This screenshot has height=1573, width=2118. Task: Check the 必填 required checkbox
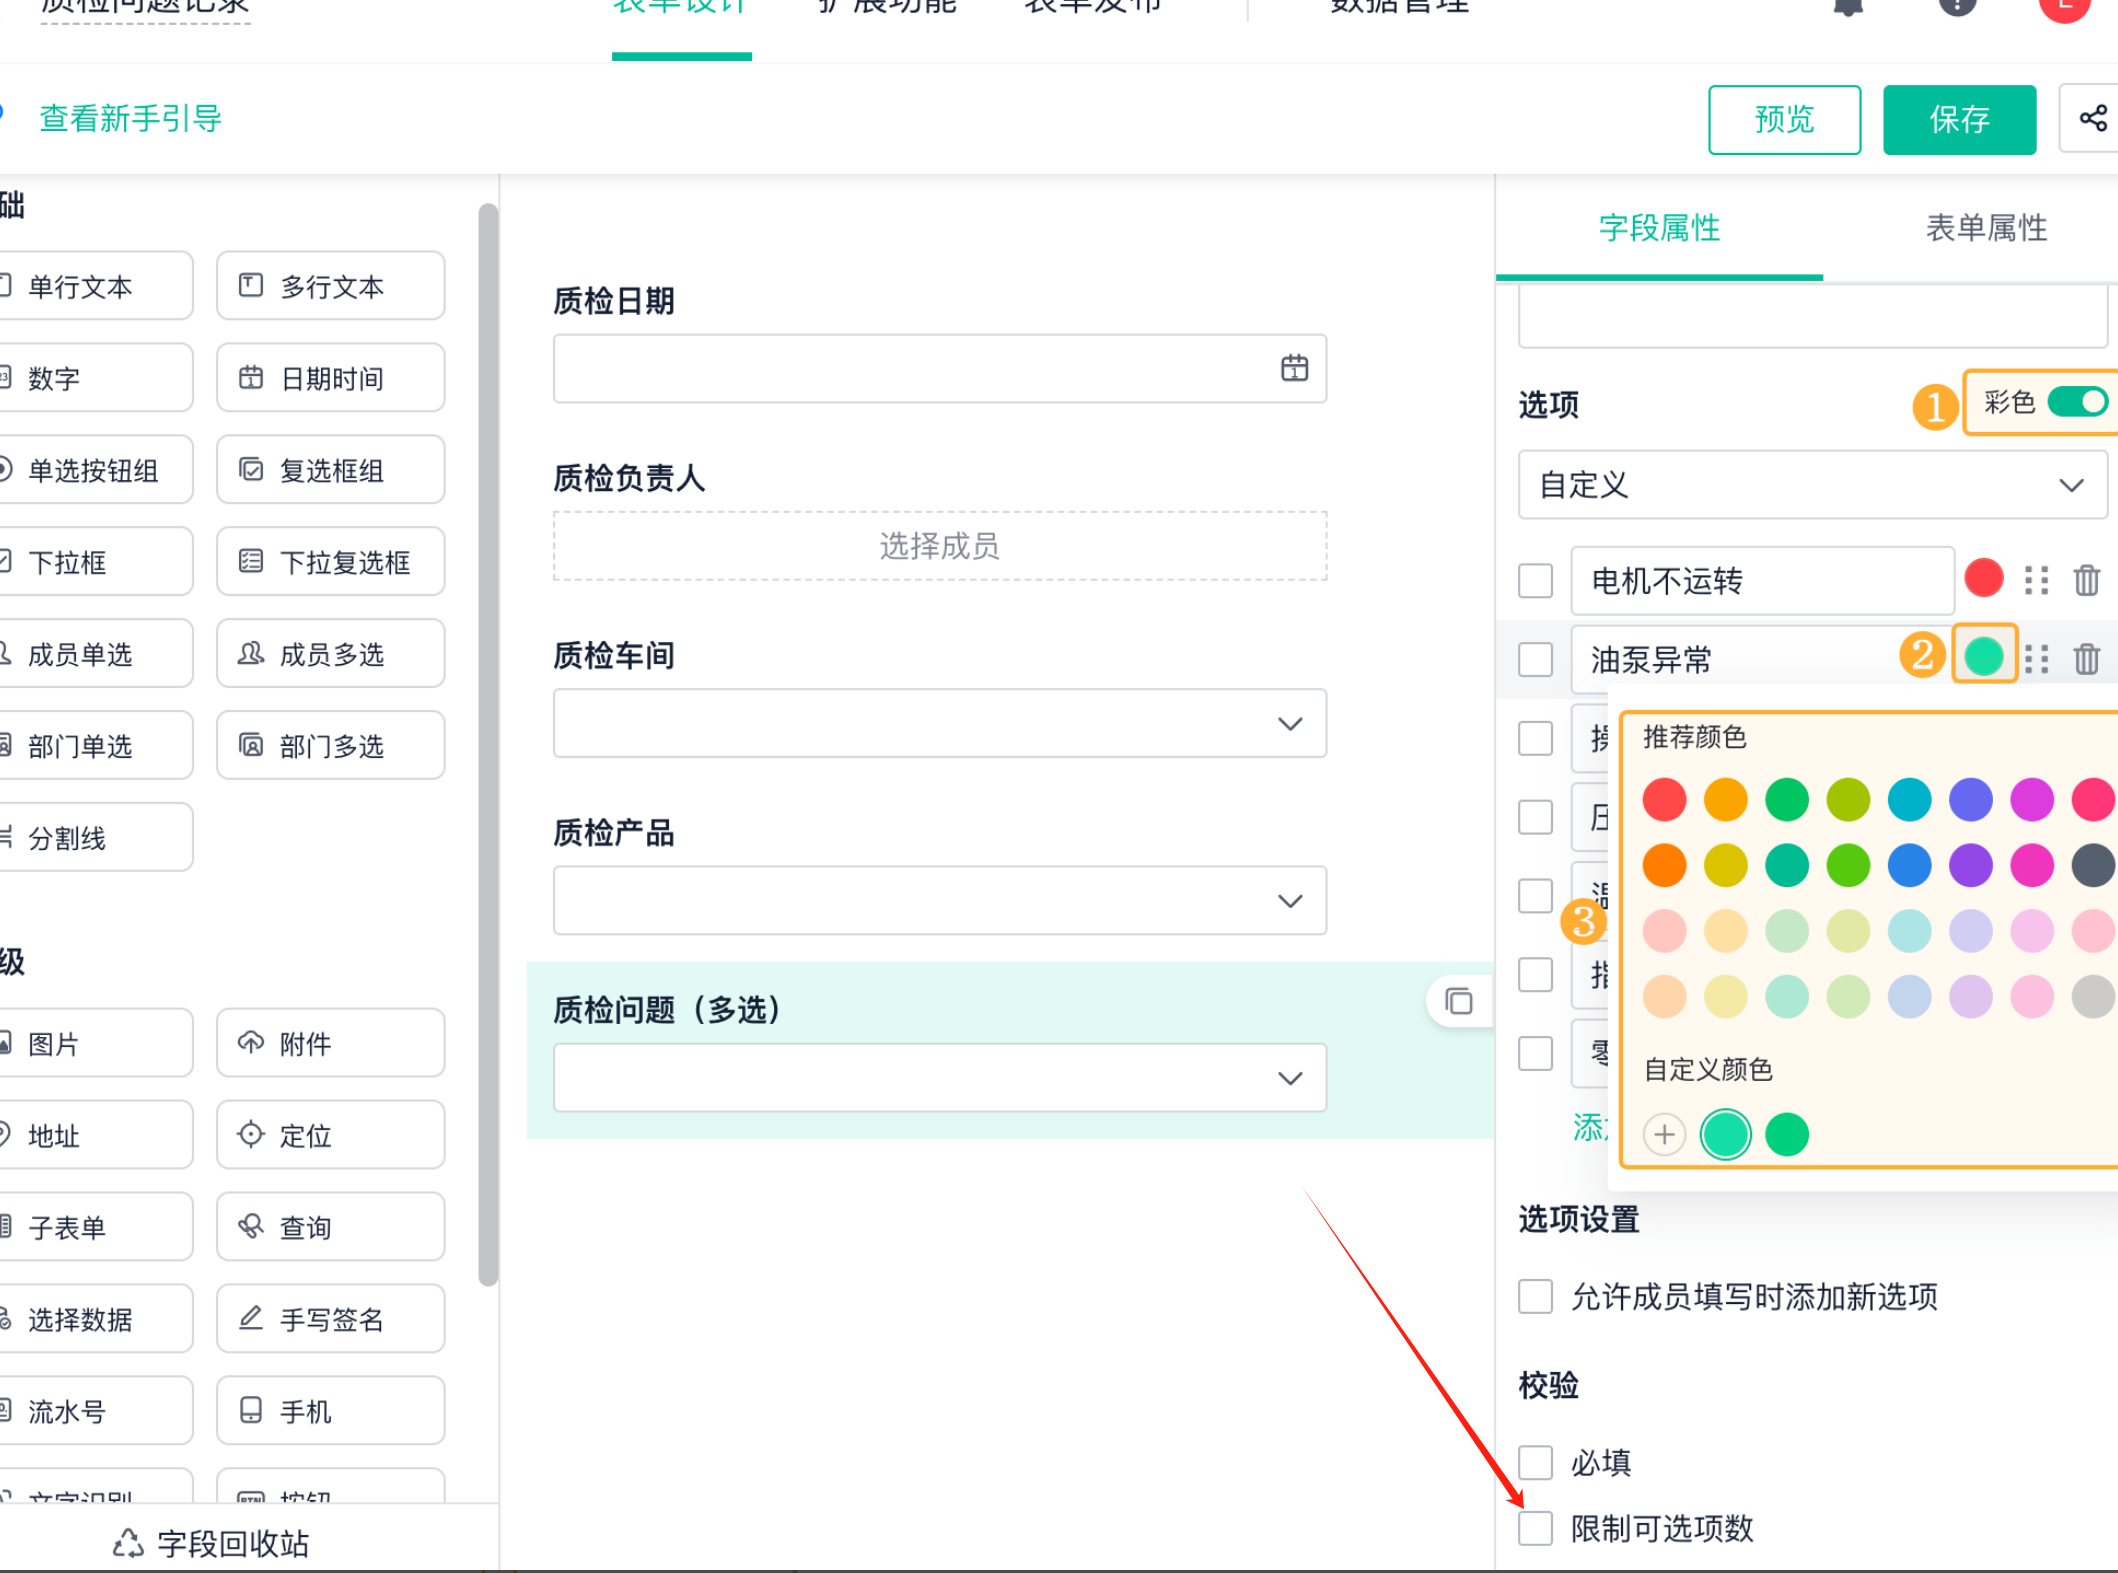(1535, 1462)
